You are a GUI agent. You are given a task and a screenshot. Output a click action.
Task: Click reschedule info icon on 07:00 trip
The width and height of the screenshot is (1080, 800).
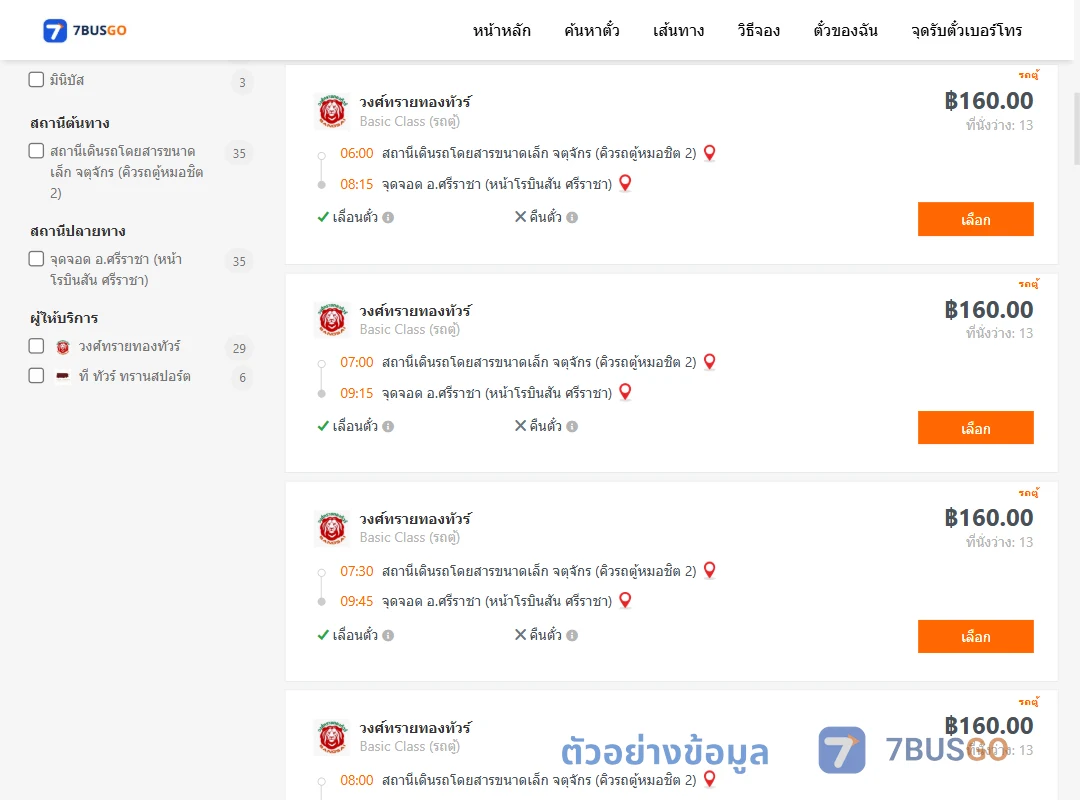click(x=388, y=427)
